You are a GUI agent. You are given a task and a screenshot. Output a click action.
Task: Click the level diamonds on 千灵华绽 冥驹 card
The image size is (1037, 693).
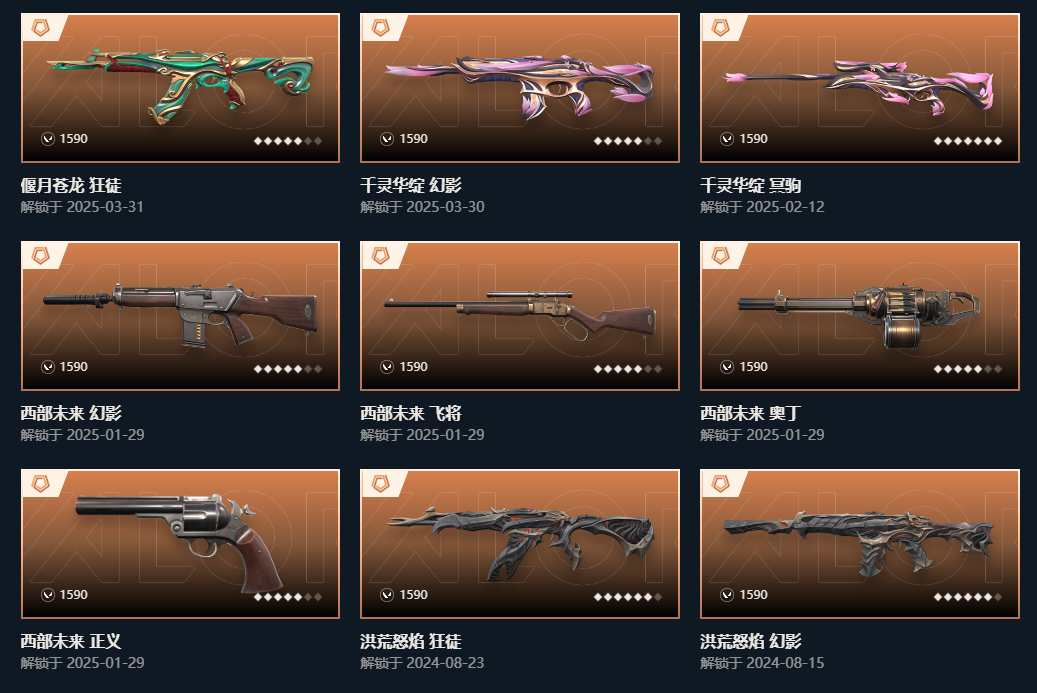[968, 141]
